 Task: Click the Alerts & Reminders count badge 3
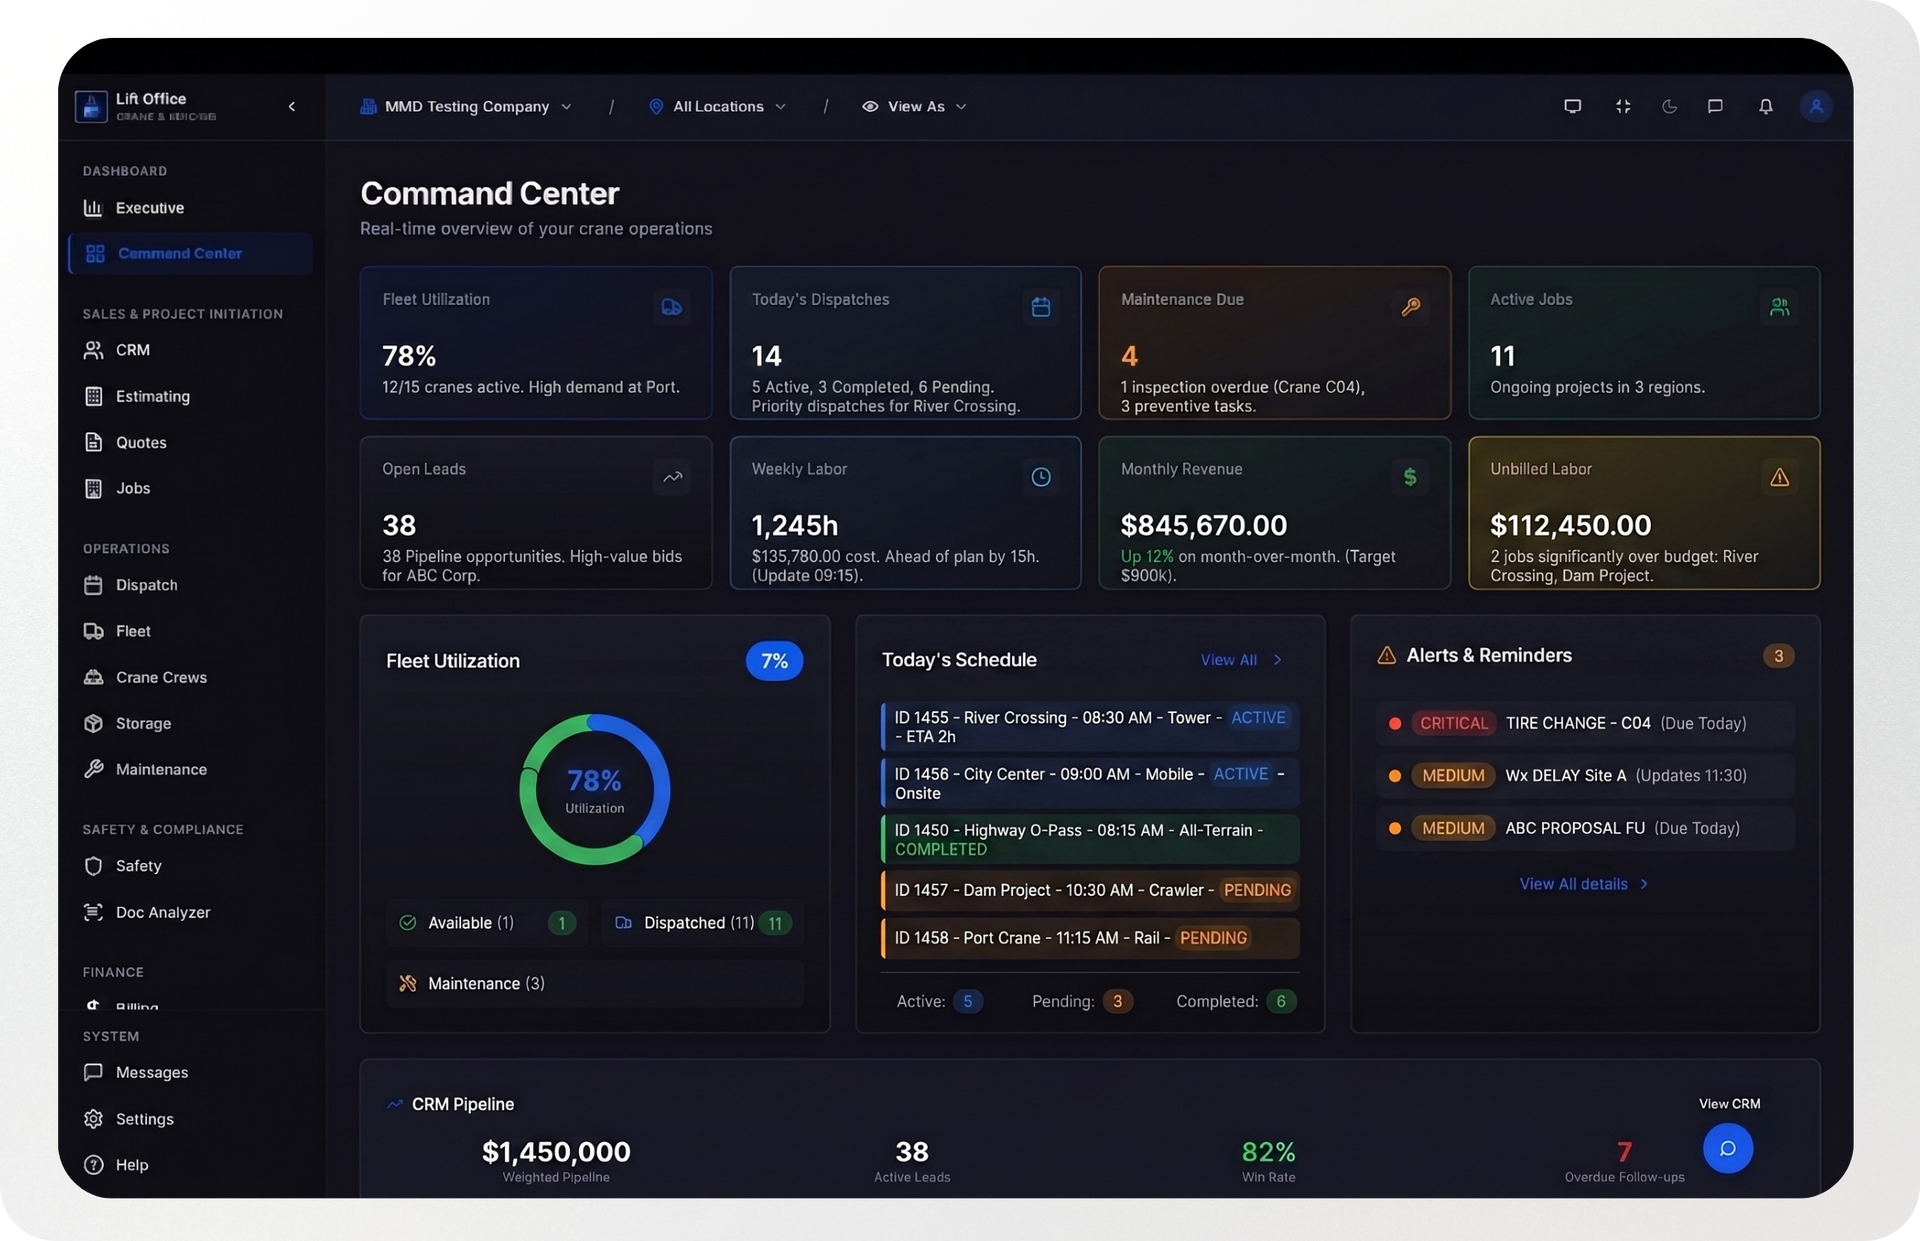(1778, 656)
